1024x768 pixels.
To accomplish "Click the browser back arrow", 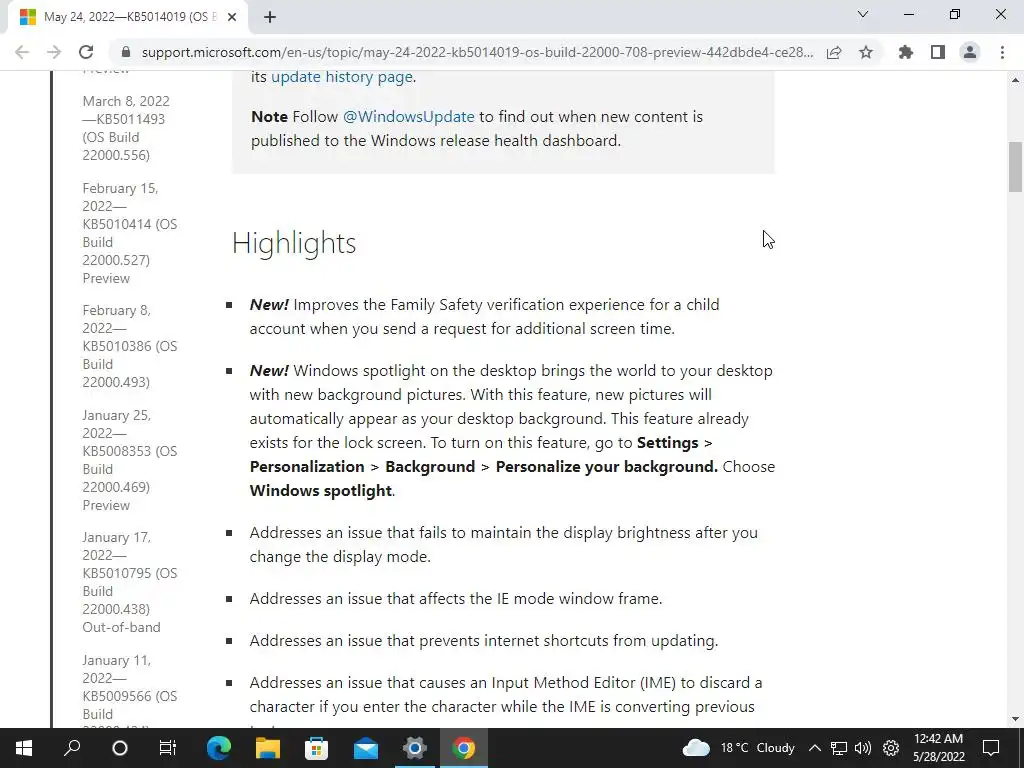I will (x=22, y=52).
